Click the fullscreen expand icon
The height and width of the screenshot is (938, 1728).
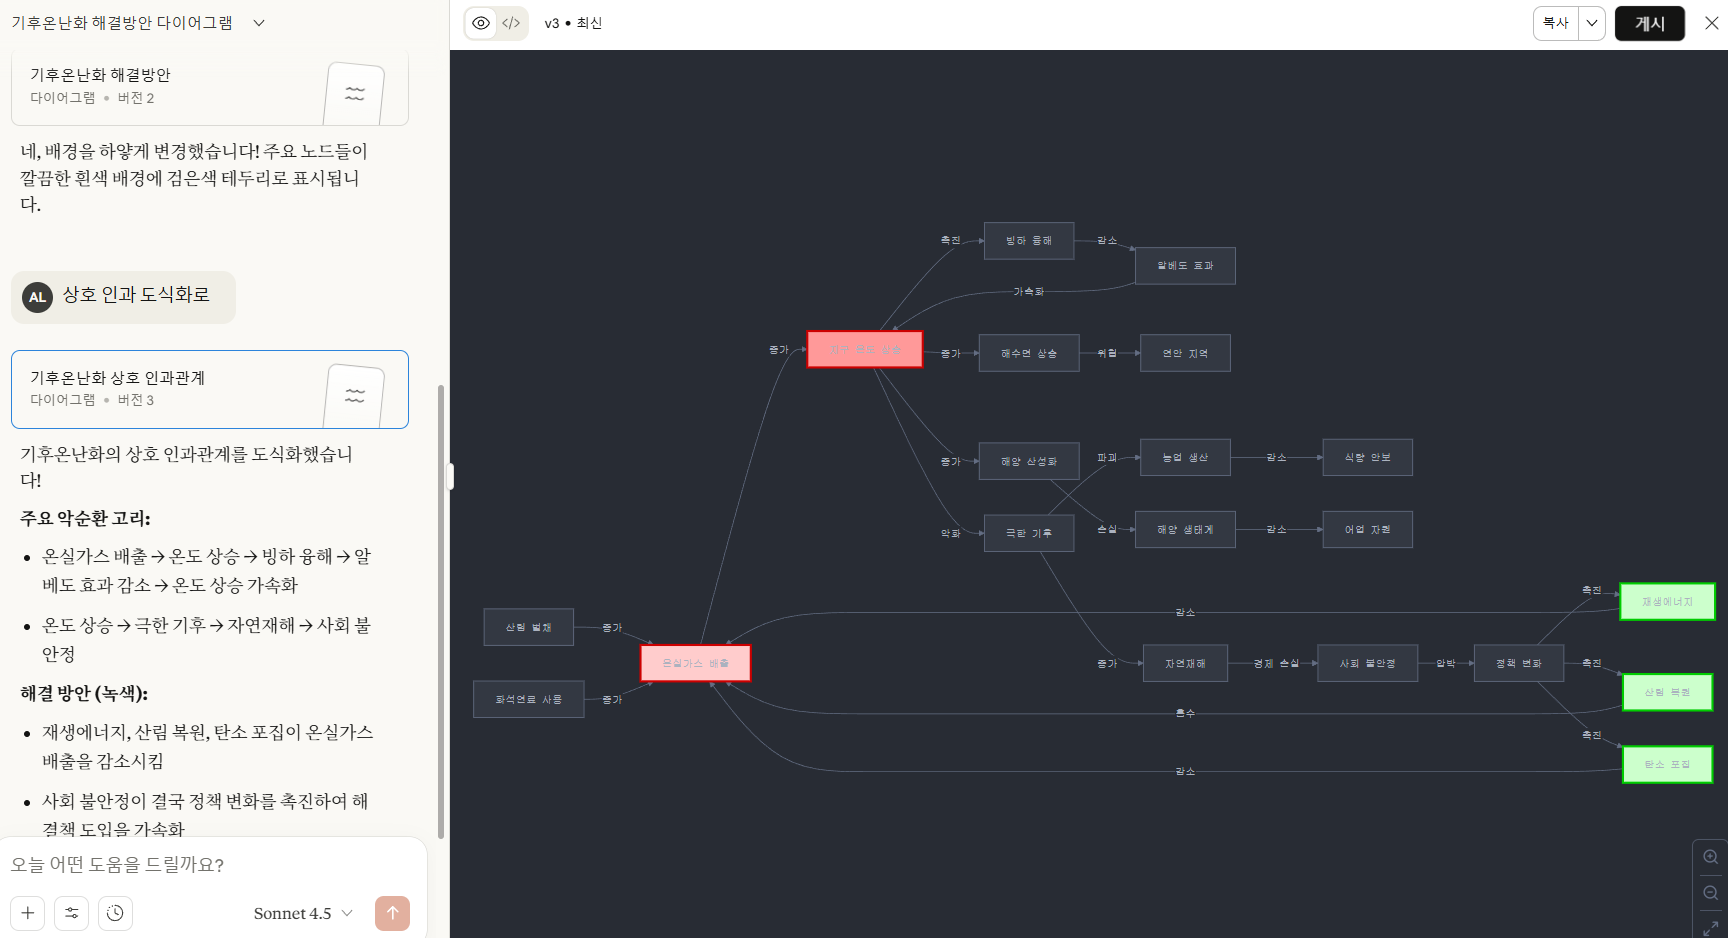coord(1711,928)
